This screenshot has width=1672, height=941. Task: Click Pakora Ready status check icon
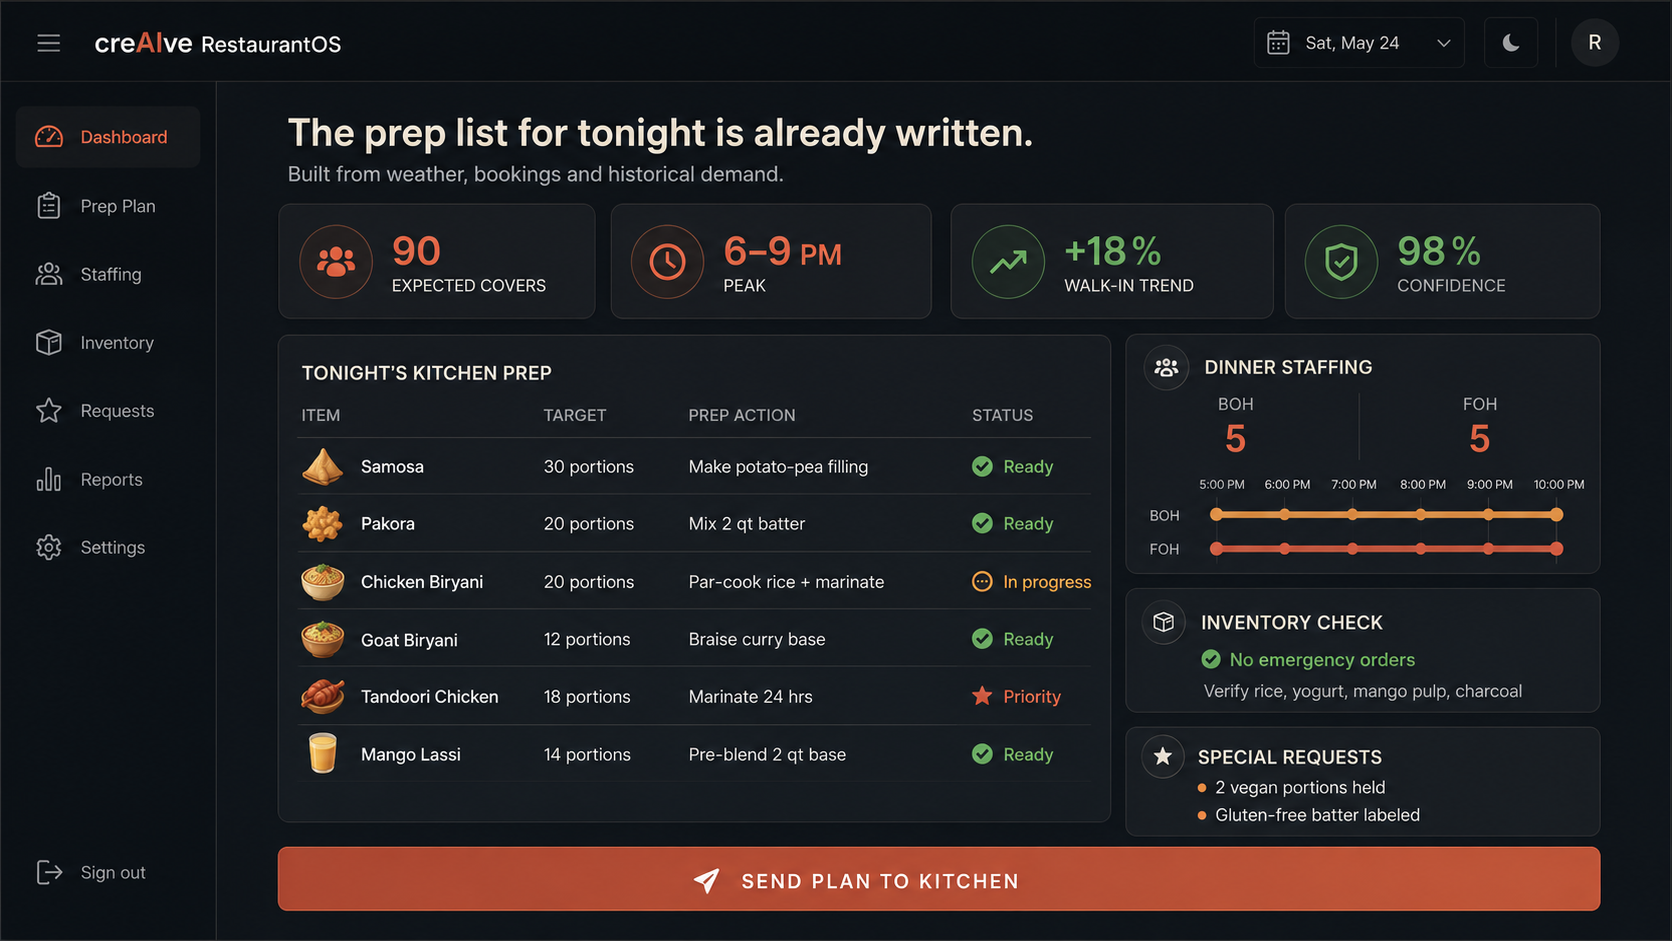pyautogui.click(x=982, y=524)
